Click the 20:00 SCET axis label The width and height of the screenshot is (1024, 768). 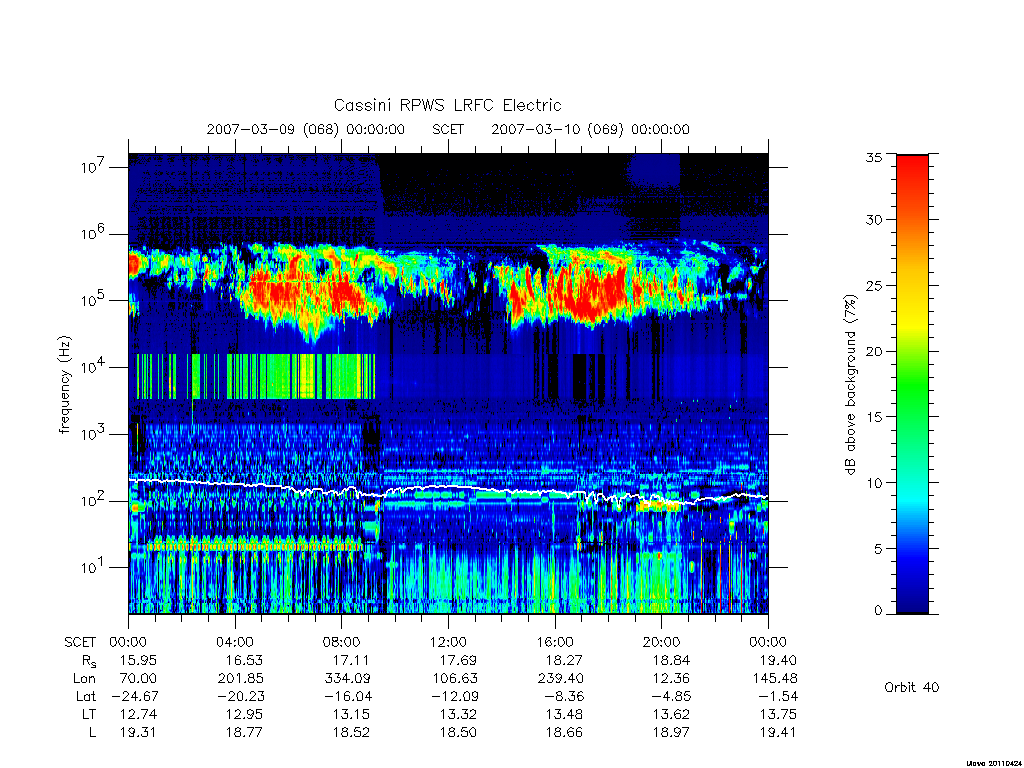click(662, 642)
